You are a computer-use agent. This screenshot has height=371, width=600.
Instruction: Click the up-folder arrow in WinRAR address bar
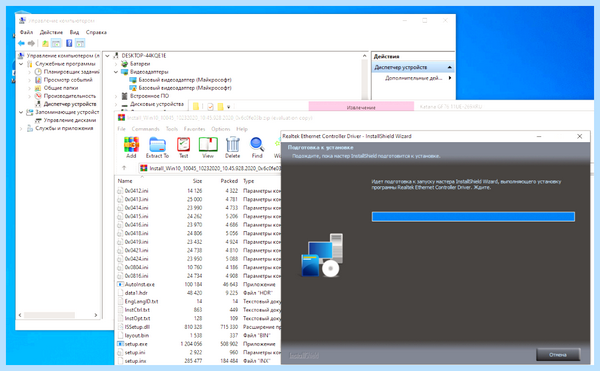pyautogui.click(x=124, y=168)
